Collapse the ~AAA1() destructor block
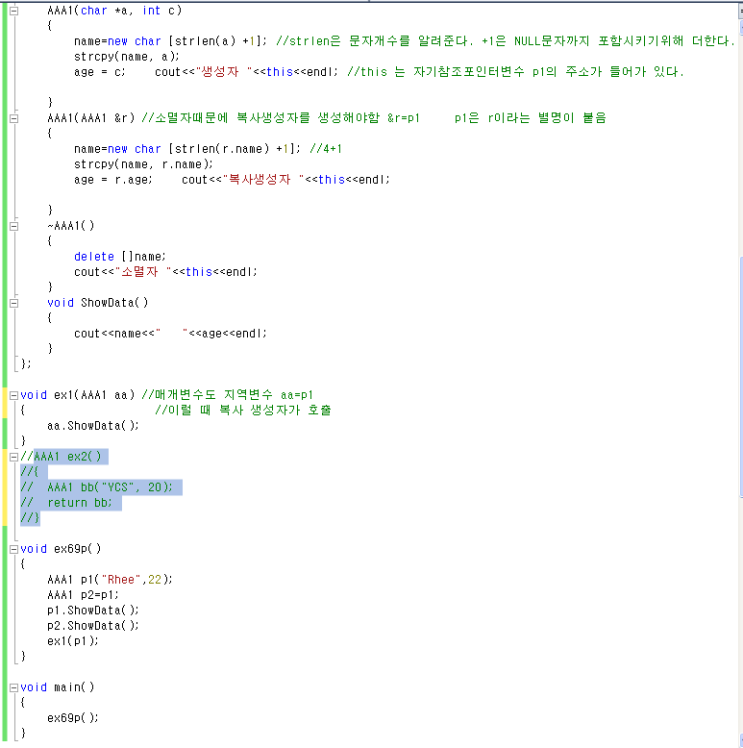743x748 pixels. [14, 226]
